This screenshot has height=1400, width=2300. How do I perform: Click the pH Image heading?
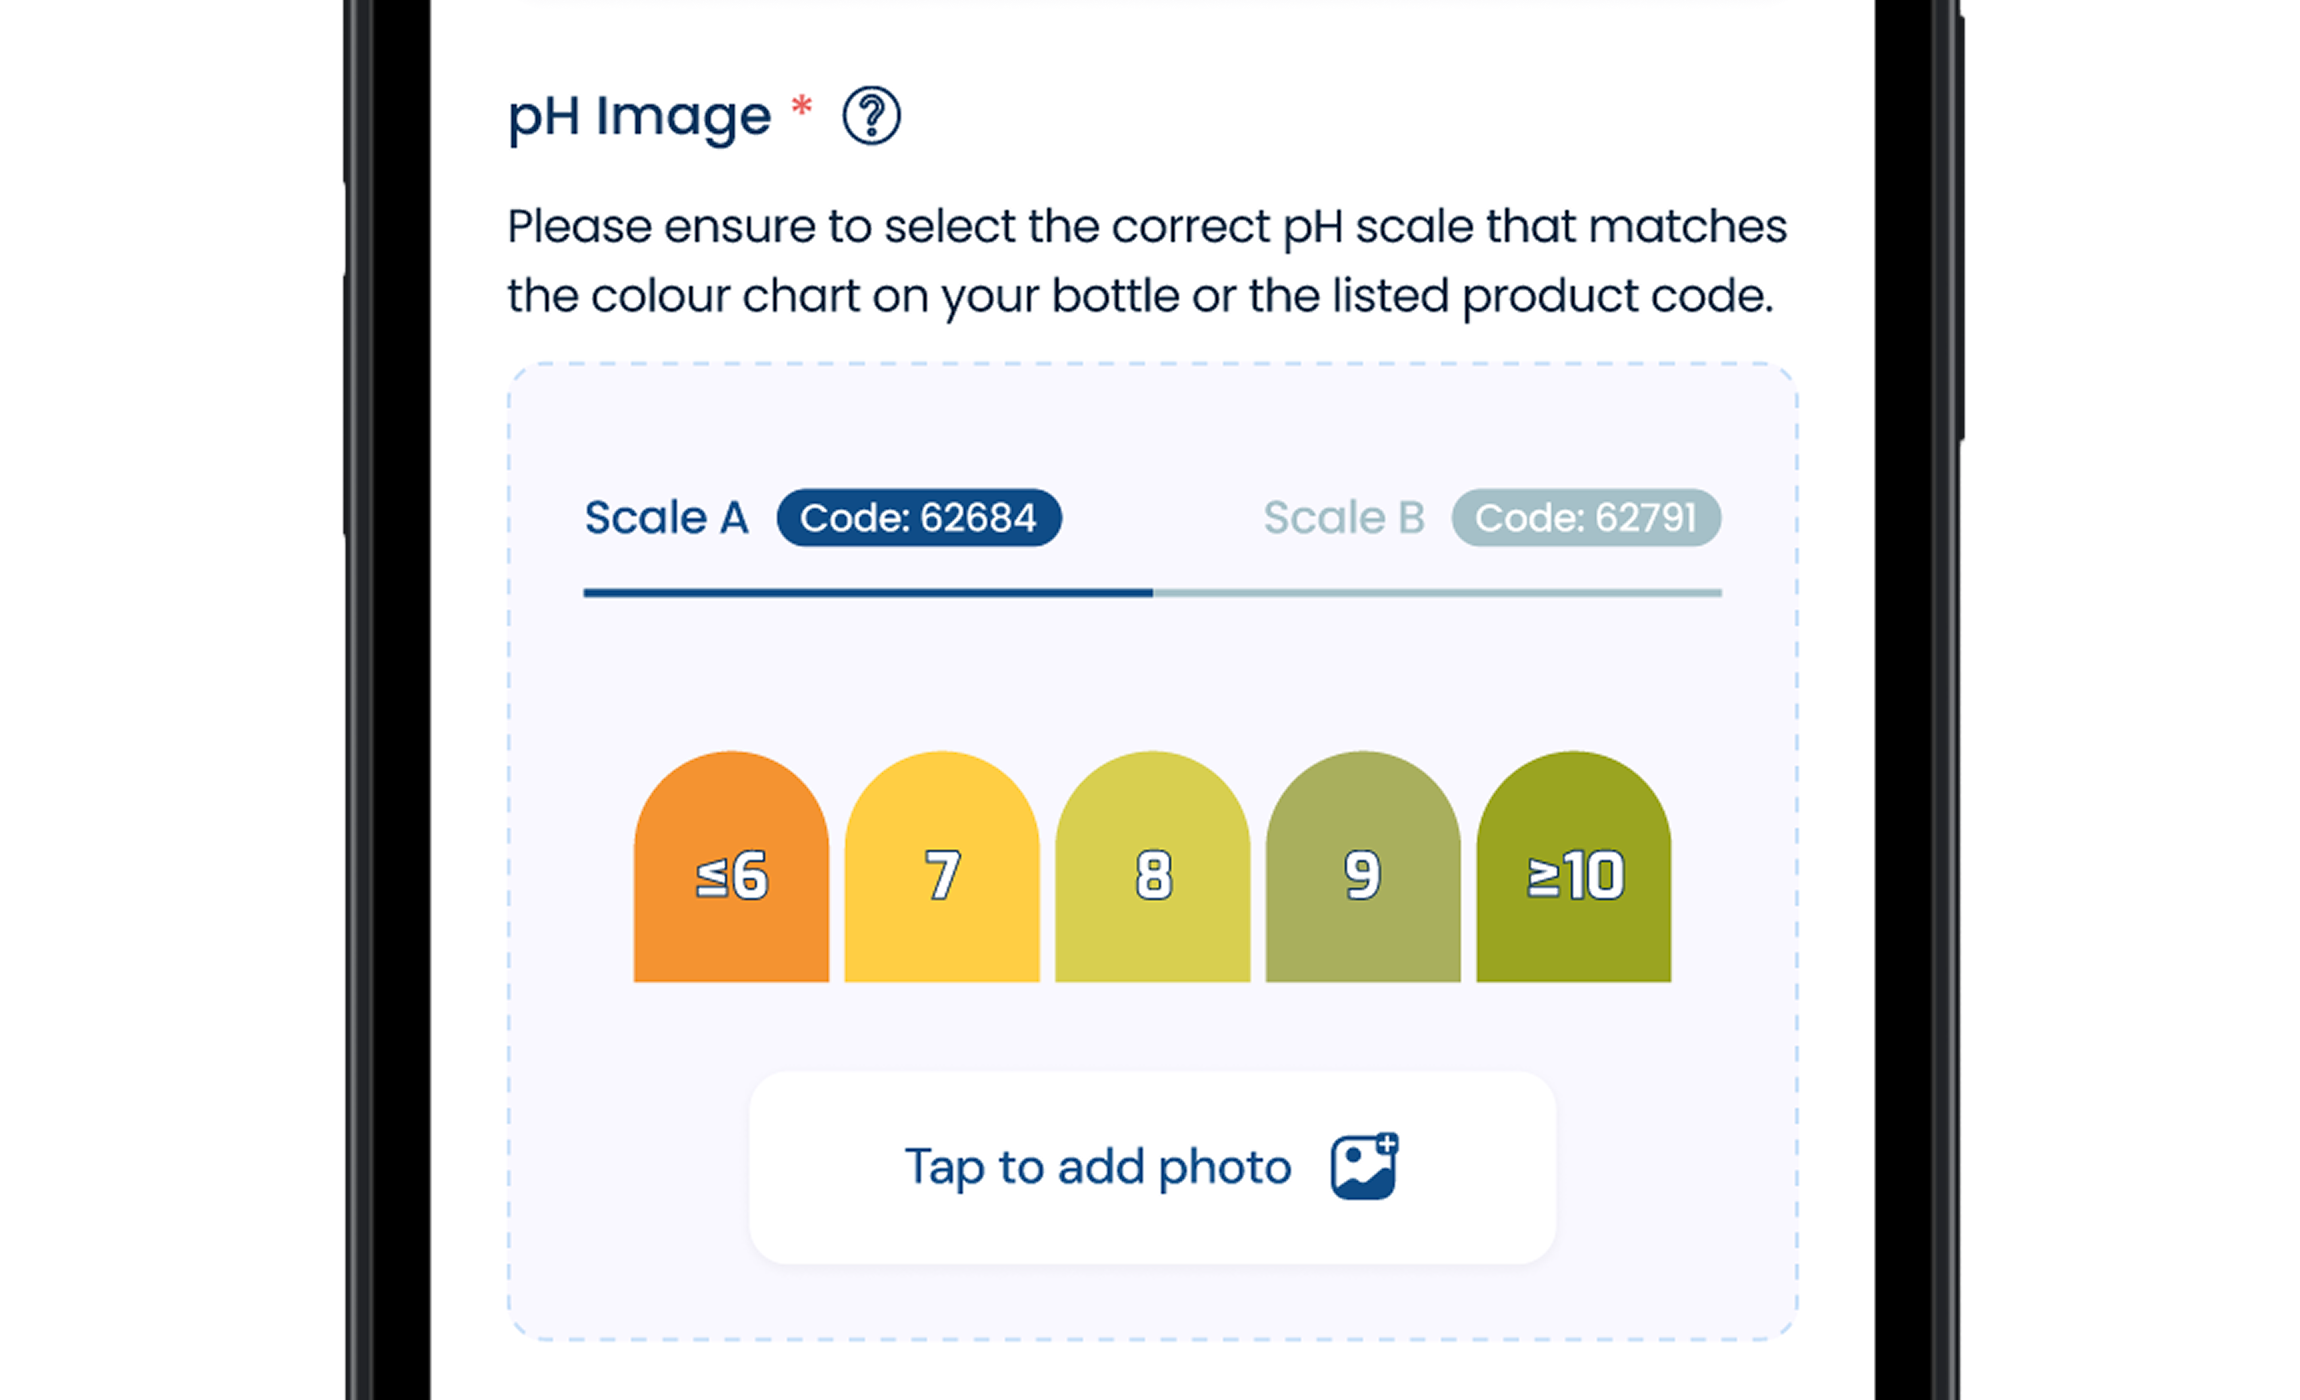[640, 116]
